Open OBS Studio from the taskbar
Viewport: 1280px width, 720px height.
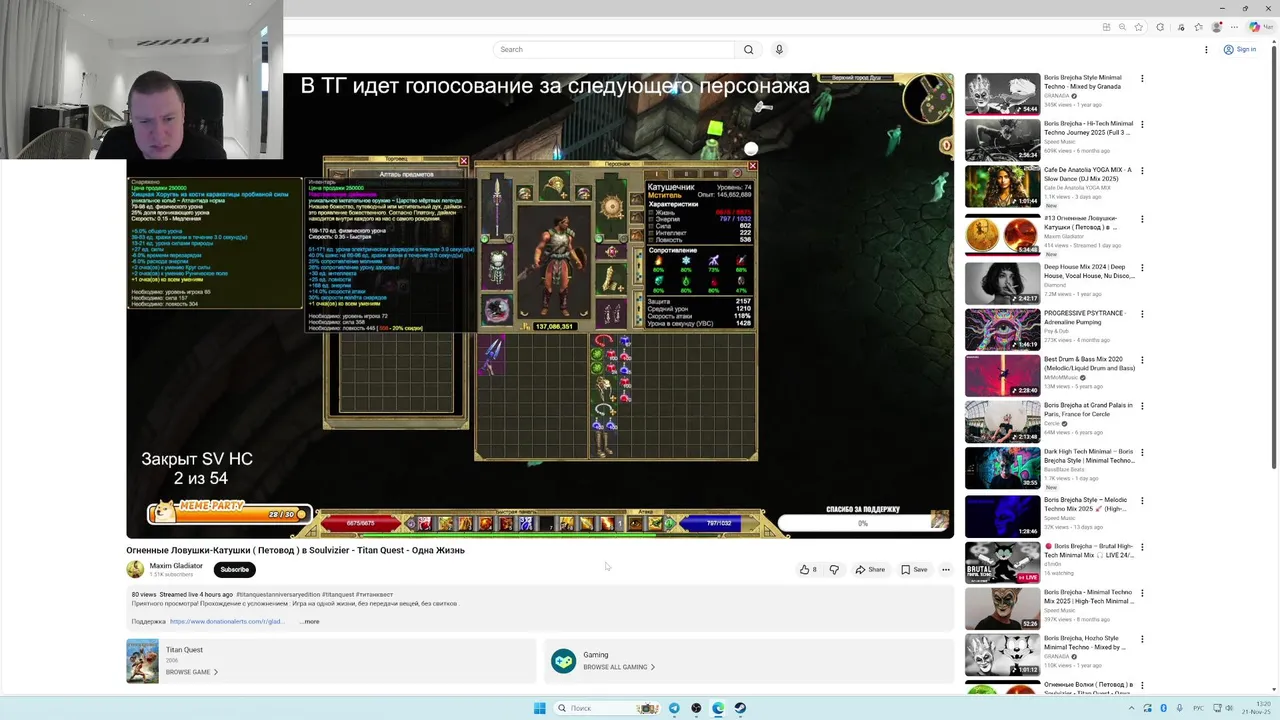click(696, 708)
